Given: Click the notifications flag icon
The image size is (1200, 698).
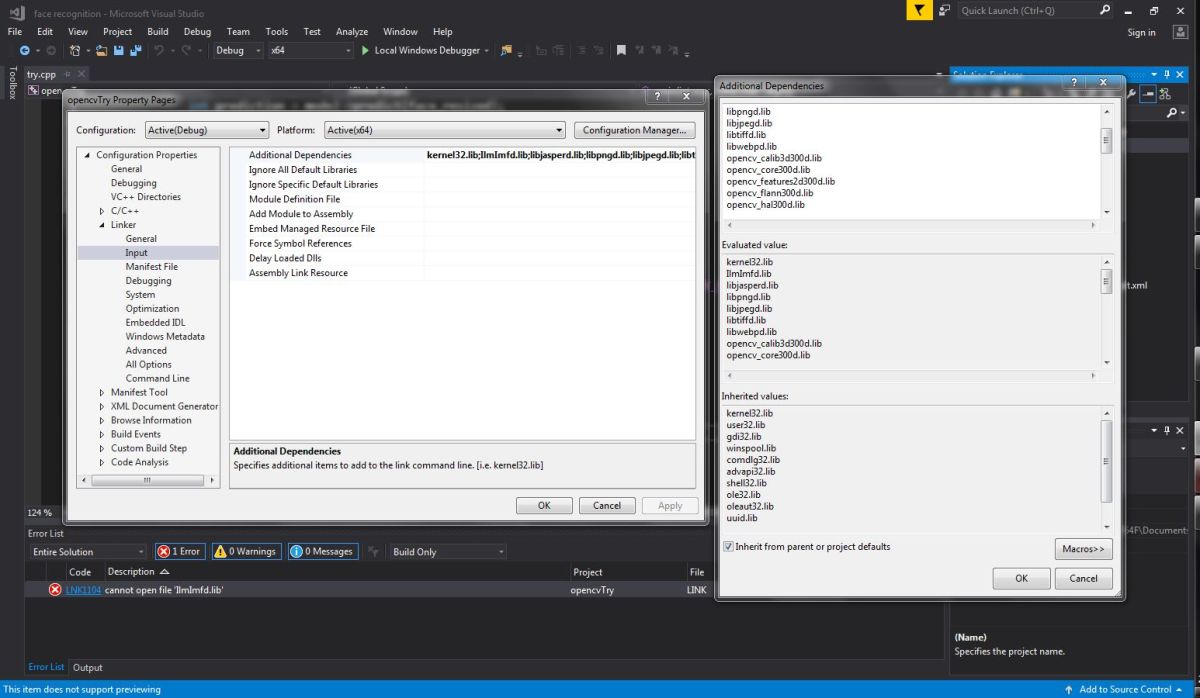Looking at the screenshot, I should (x=919, y=10).
